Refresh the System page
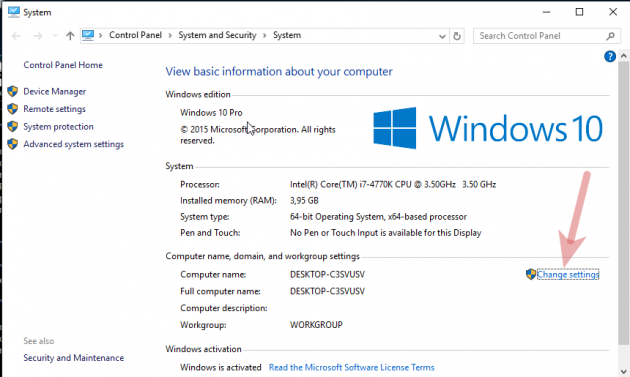Viewport: 630px width, 377px height. (457, 36)
